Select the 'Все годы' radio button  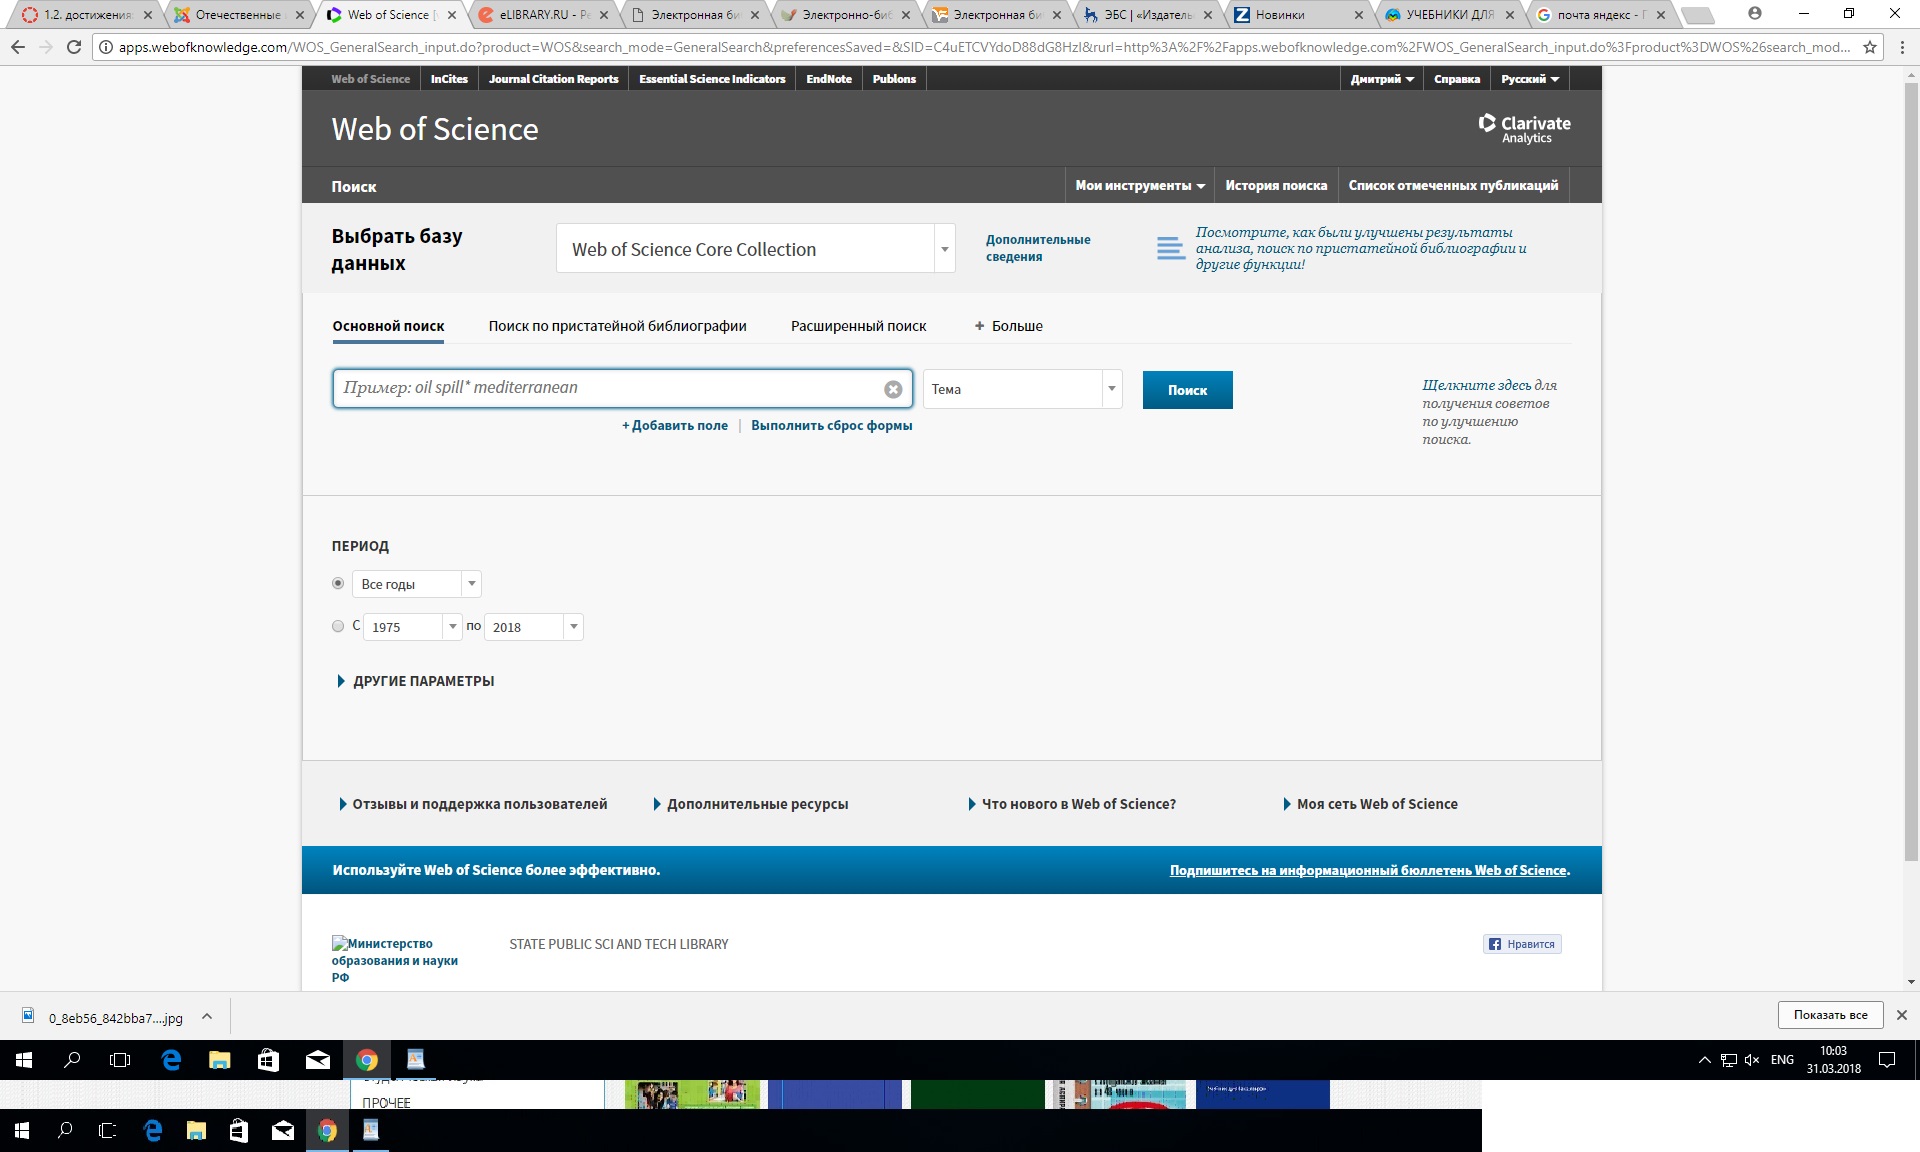pyautogui.click(x=338, y=583)
